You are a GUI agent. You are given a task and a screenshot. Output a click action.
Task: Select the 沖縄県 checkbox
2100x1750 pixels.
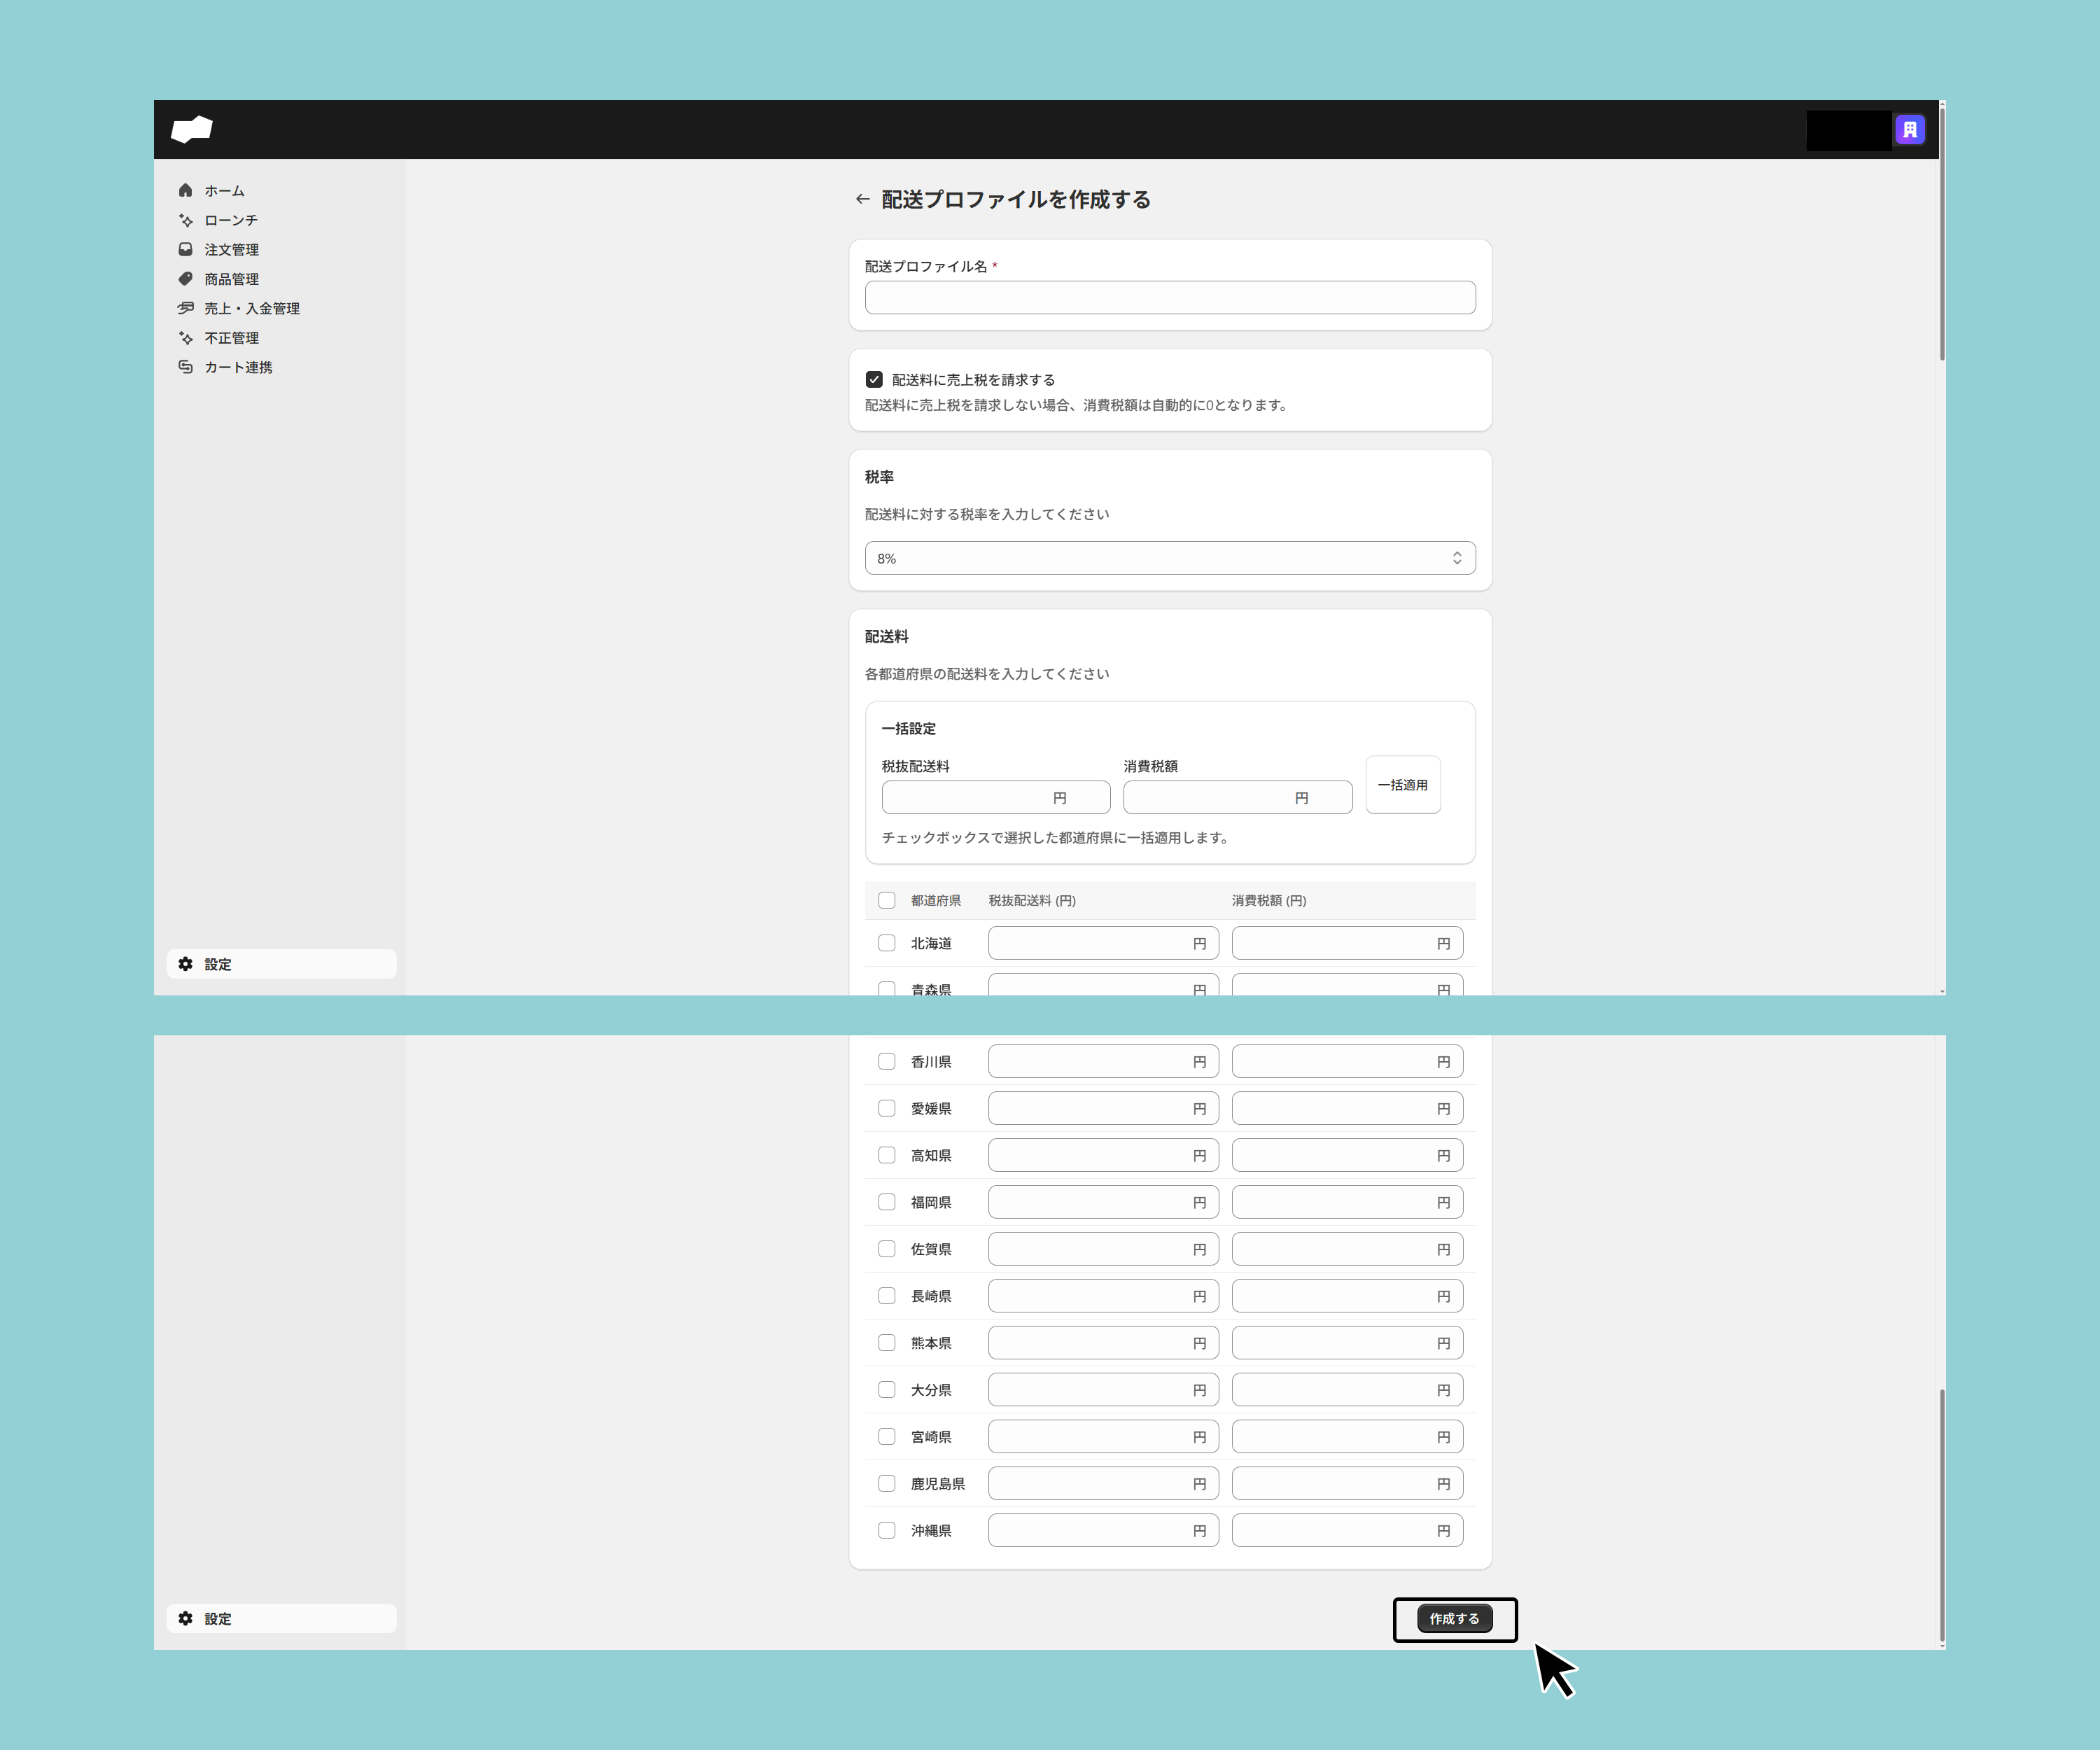point(886,1530)
